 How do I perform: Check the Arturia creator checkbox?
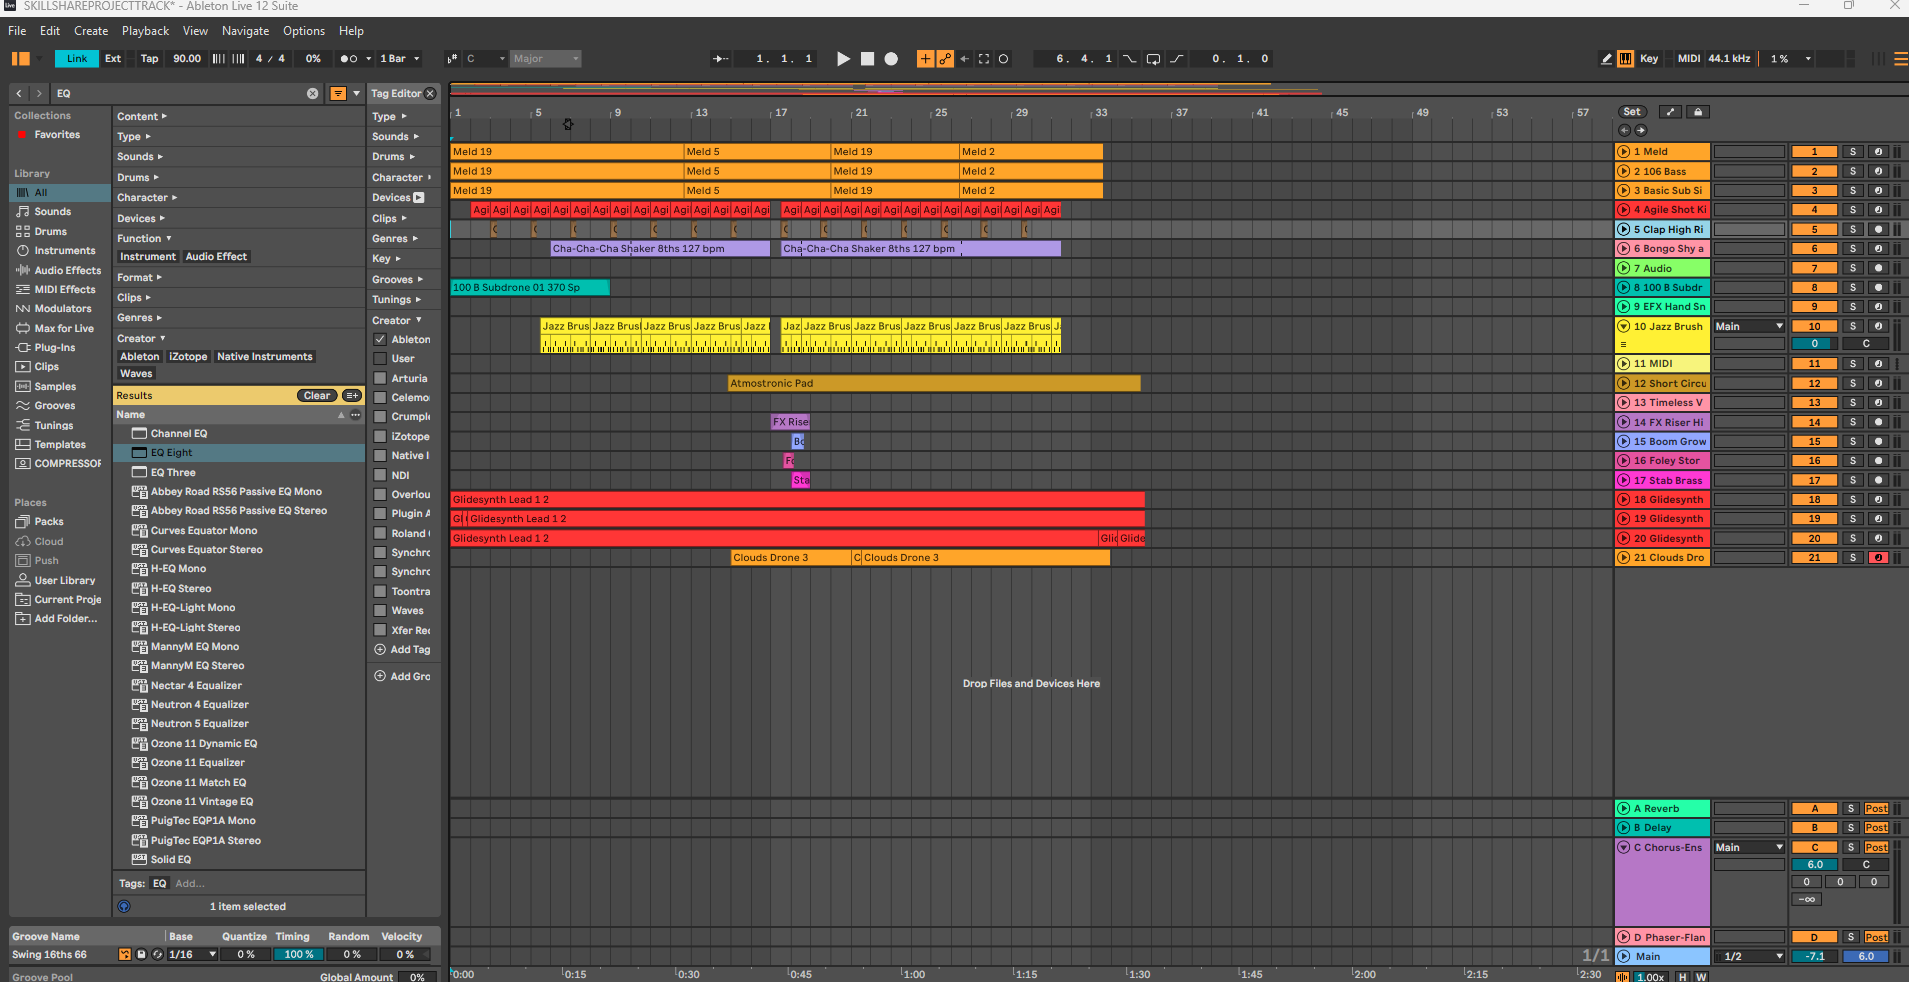[x=380, y=378]
